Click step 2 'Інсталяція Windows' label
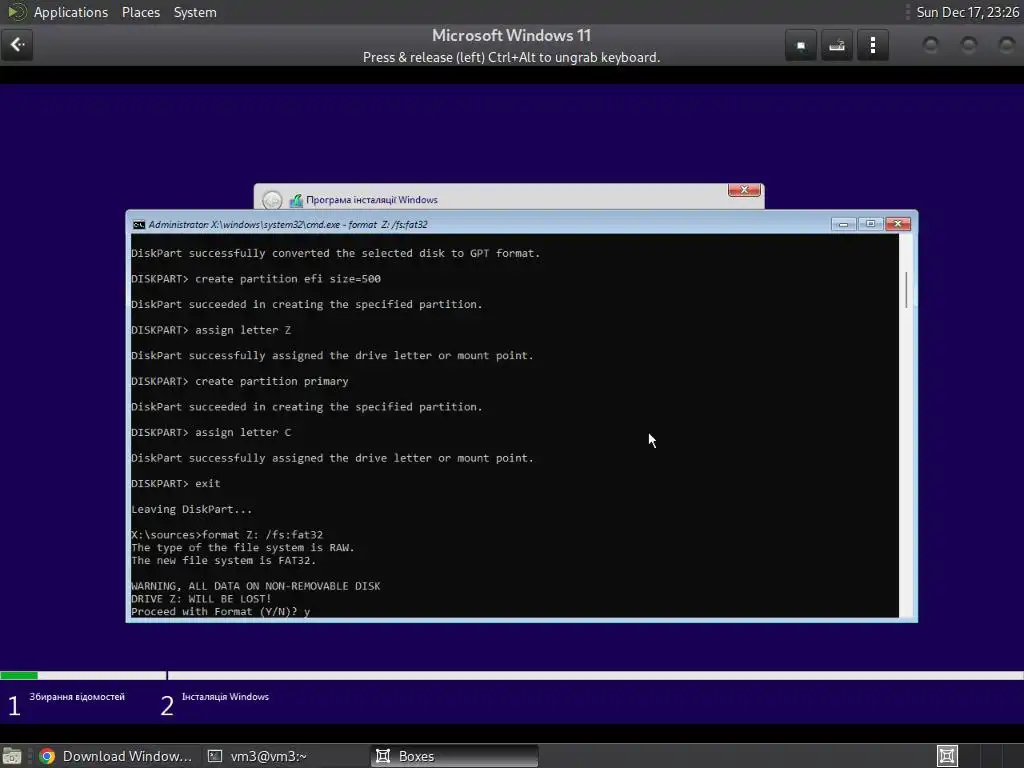 coord(225,697)
